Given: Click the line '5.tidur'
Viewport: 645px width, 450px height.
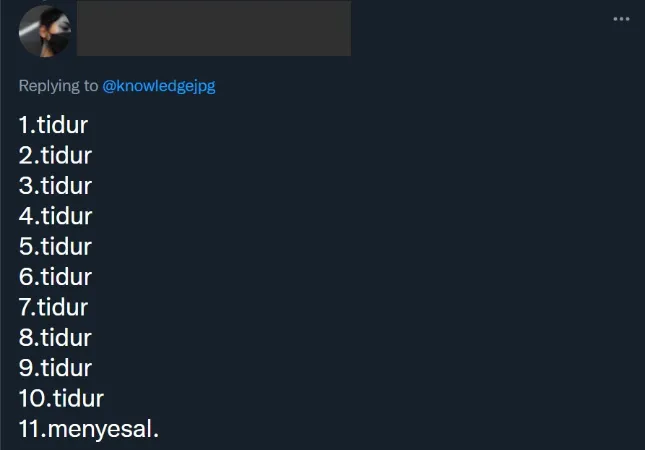Looking at the screenshot, I should tap(55, 246).
